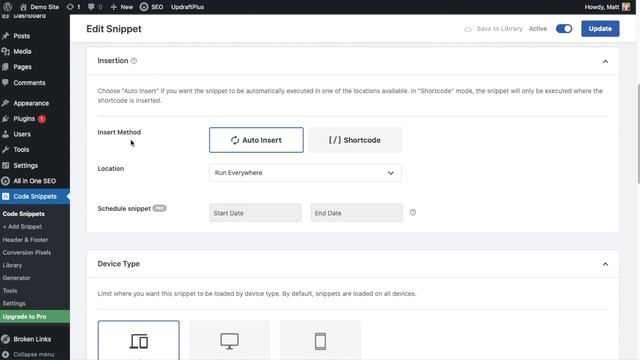Click the End Date field
The image size is (640, 360).
pos(357,213)
